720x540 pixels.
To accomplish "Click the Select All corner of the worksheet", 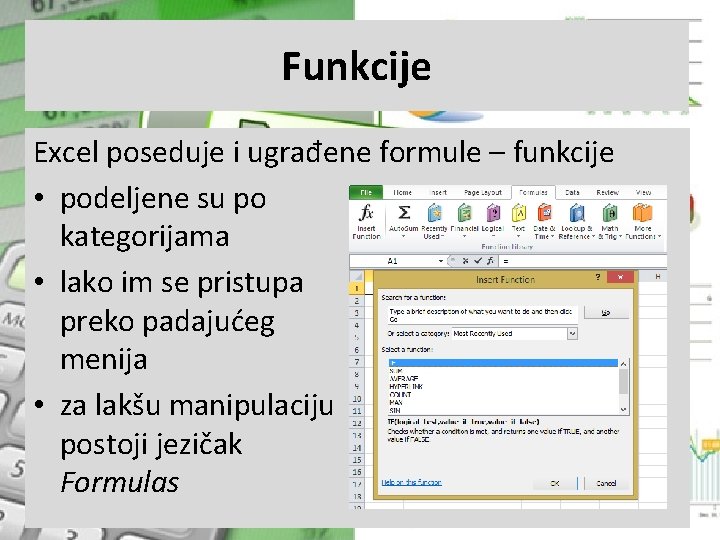I will (x=356, y=276).
